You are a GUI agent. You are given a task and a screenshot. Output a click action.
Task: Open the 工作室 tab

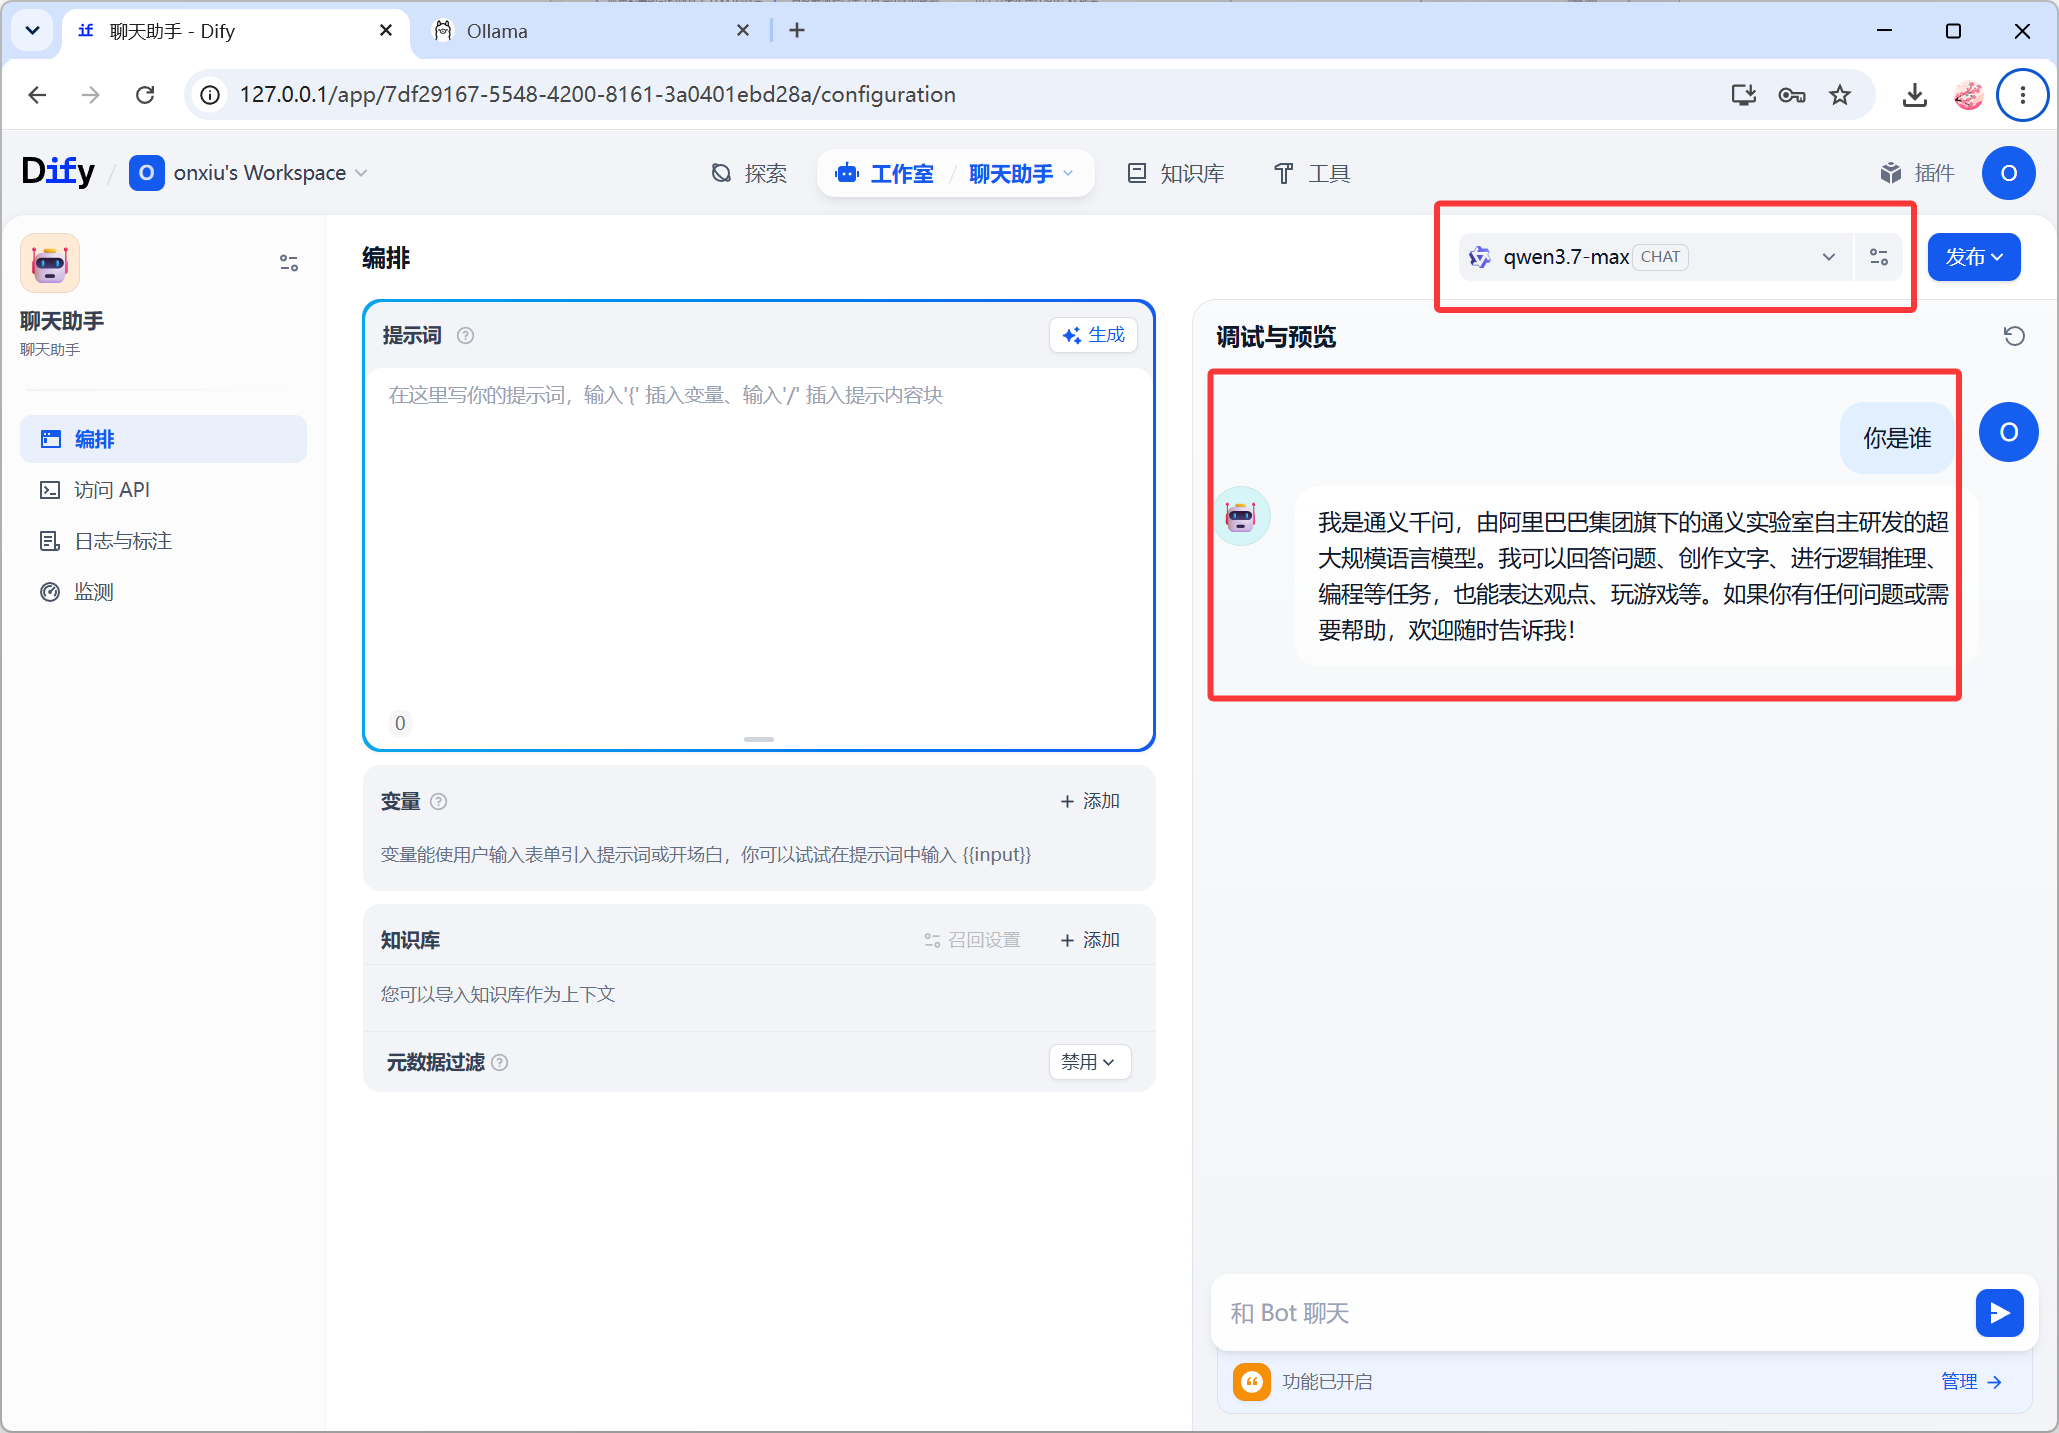click(885, 173)
